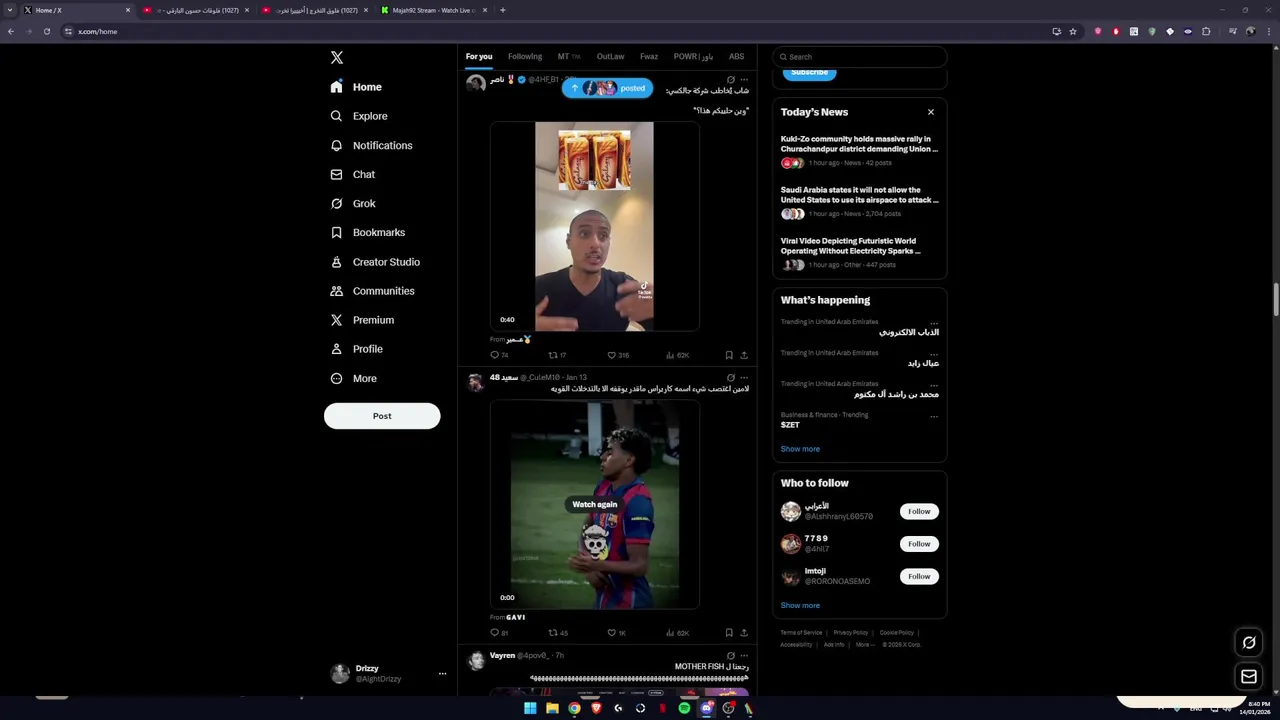Switch to the Majeh92 Stream browser tab

click(434, 10)
